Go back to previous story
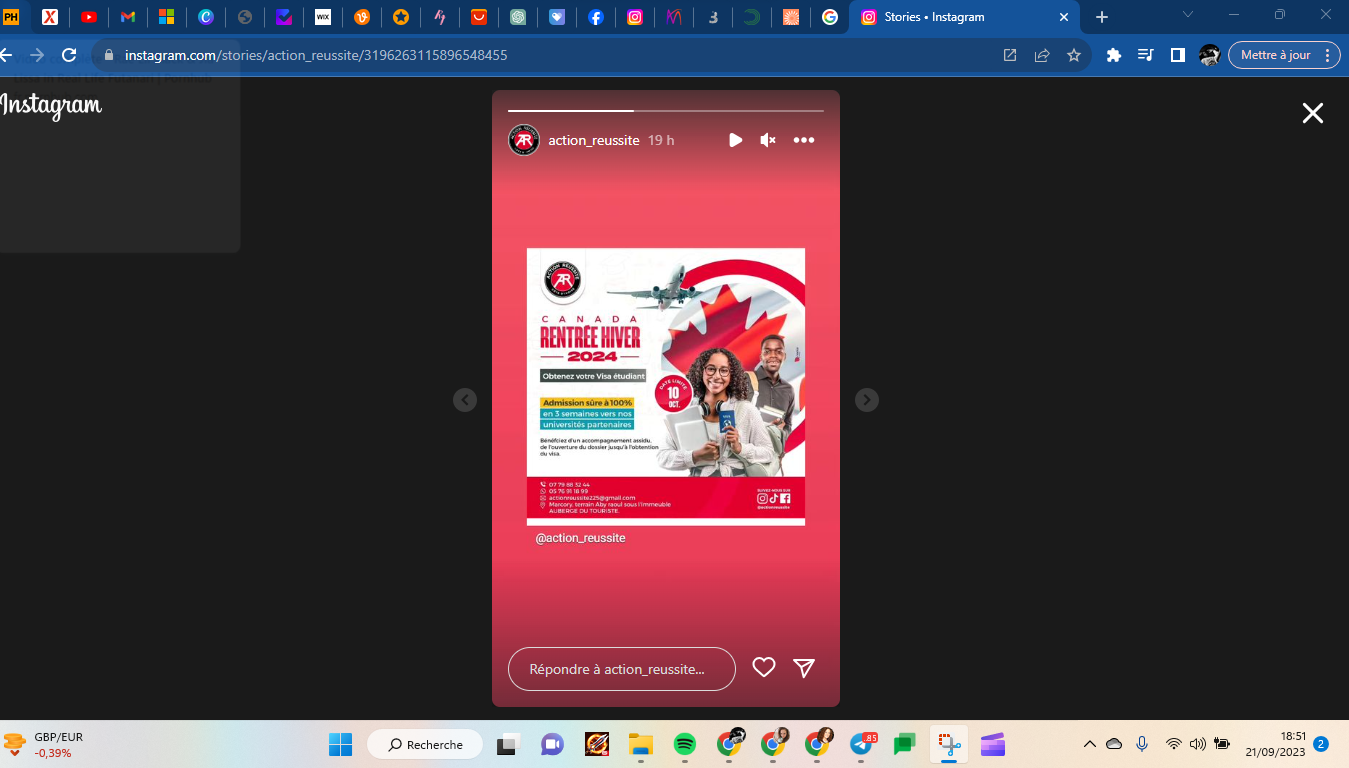 464,400
